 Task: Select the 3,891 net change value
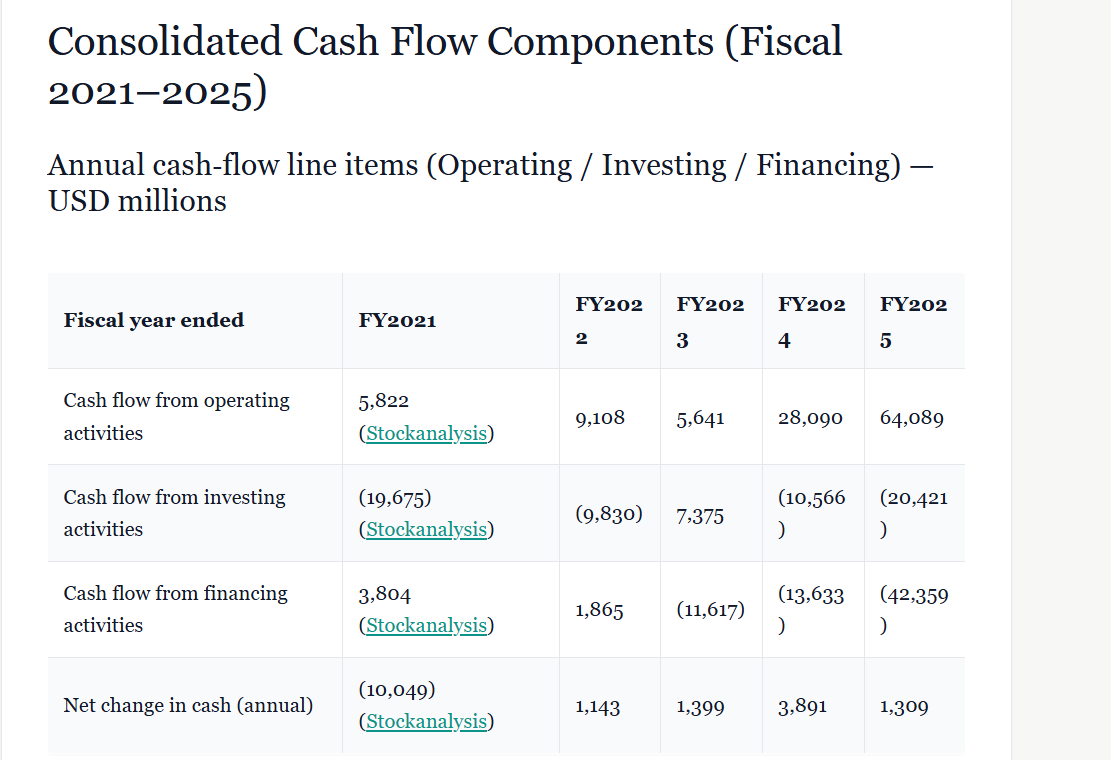[x=802, y=706]
